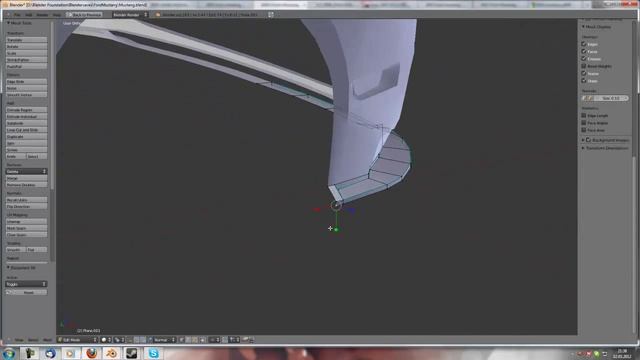Open Firefox from the taskbar

92,353
